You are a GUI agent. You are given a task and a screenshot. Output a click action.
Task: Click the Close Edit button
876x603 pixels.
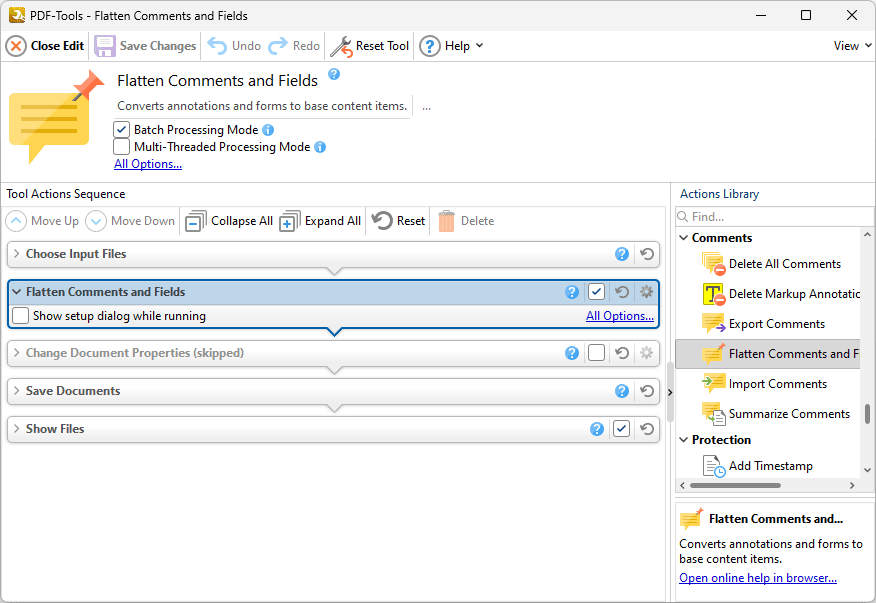coord(45,46)
